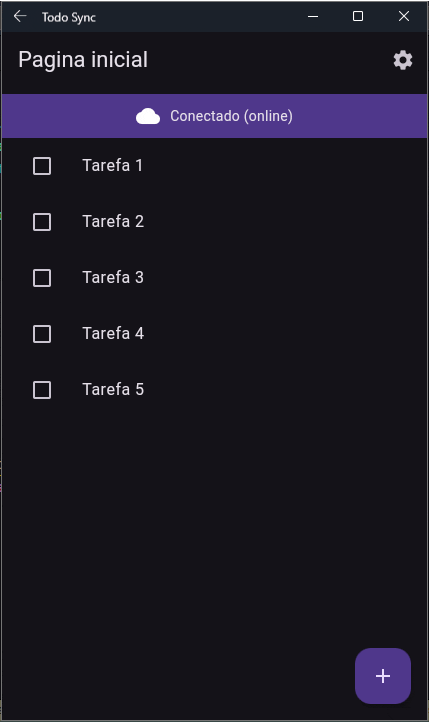Open the Tarefa 4 task entry
Viewport: 429px width, 722px height.
113,333
